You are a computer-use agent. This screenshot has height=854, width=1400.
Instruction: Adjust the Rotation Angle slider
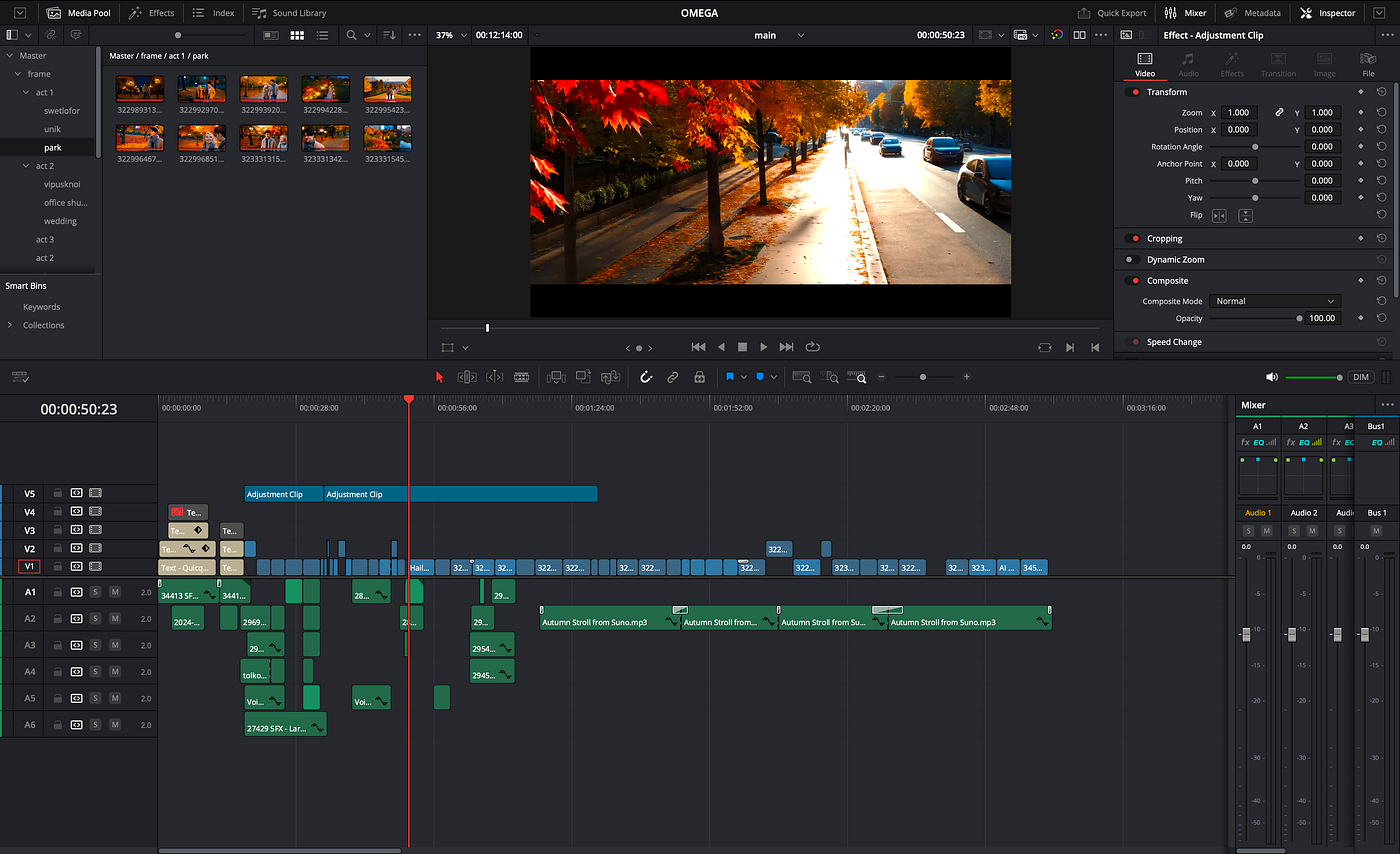coord(1256,147)
